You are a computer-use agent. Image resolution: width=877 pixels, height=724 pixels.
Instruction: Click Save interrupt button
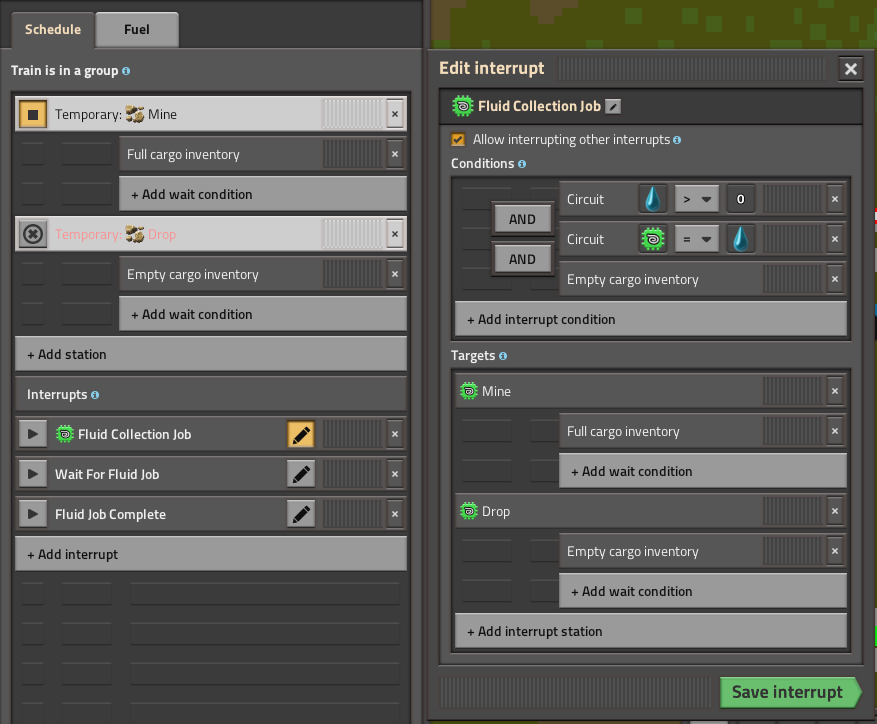788,692
